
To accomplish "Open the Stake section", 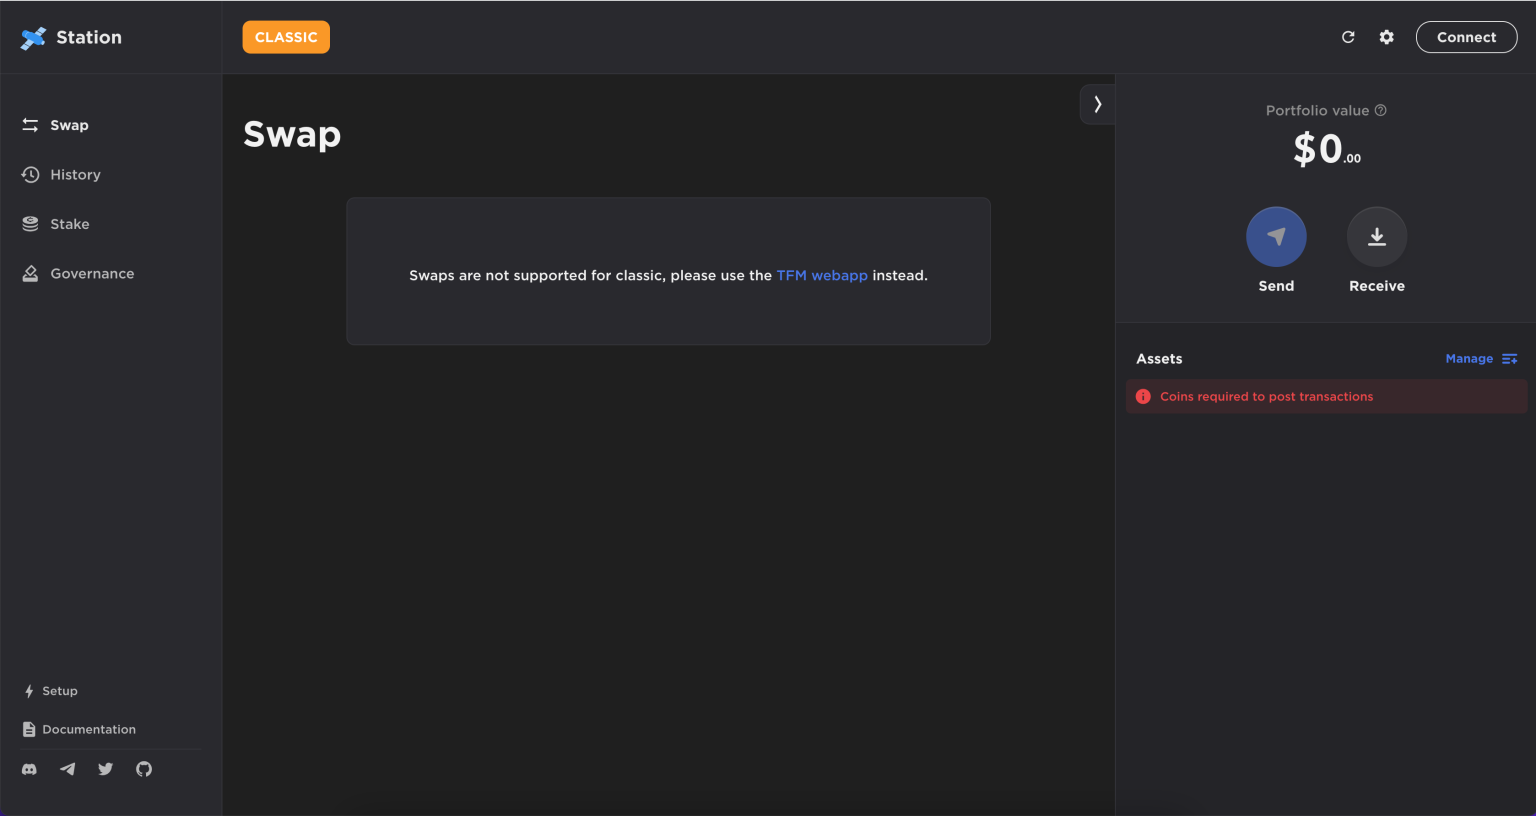I will pos(56,224).
